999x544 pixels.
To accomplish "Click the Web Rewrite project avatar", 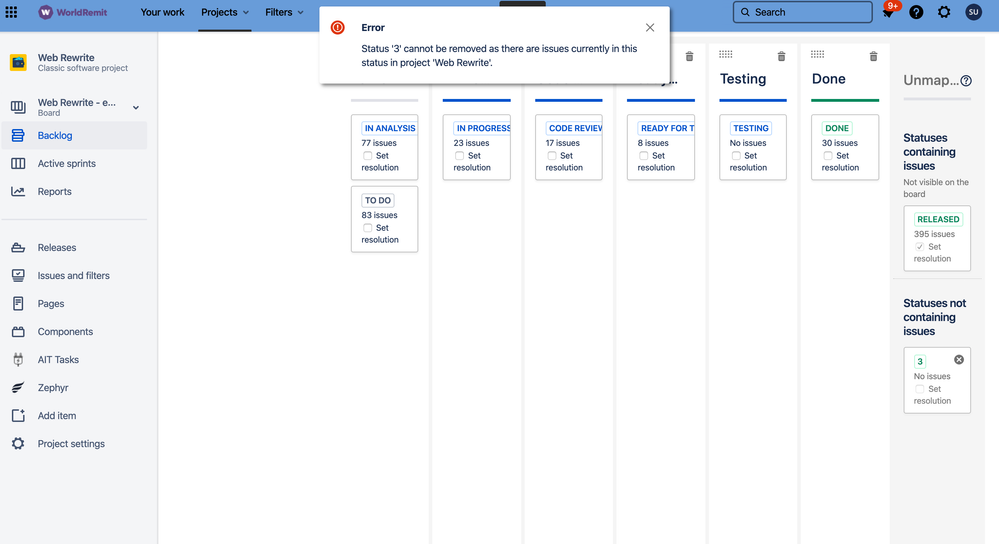I will coord(18,62).
